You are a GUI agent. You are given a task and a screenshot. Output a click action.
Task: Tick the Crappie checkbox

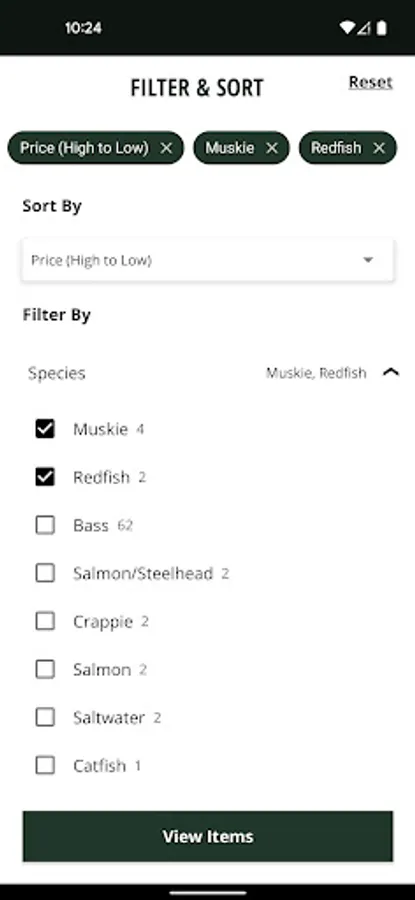(45, 621)
